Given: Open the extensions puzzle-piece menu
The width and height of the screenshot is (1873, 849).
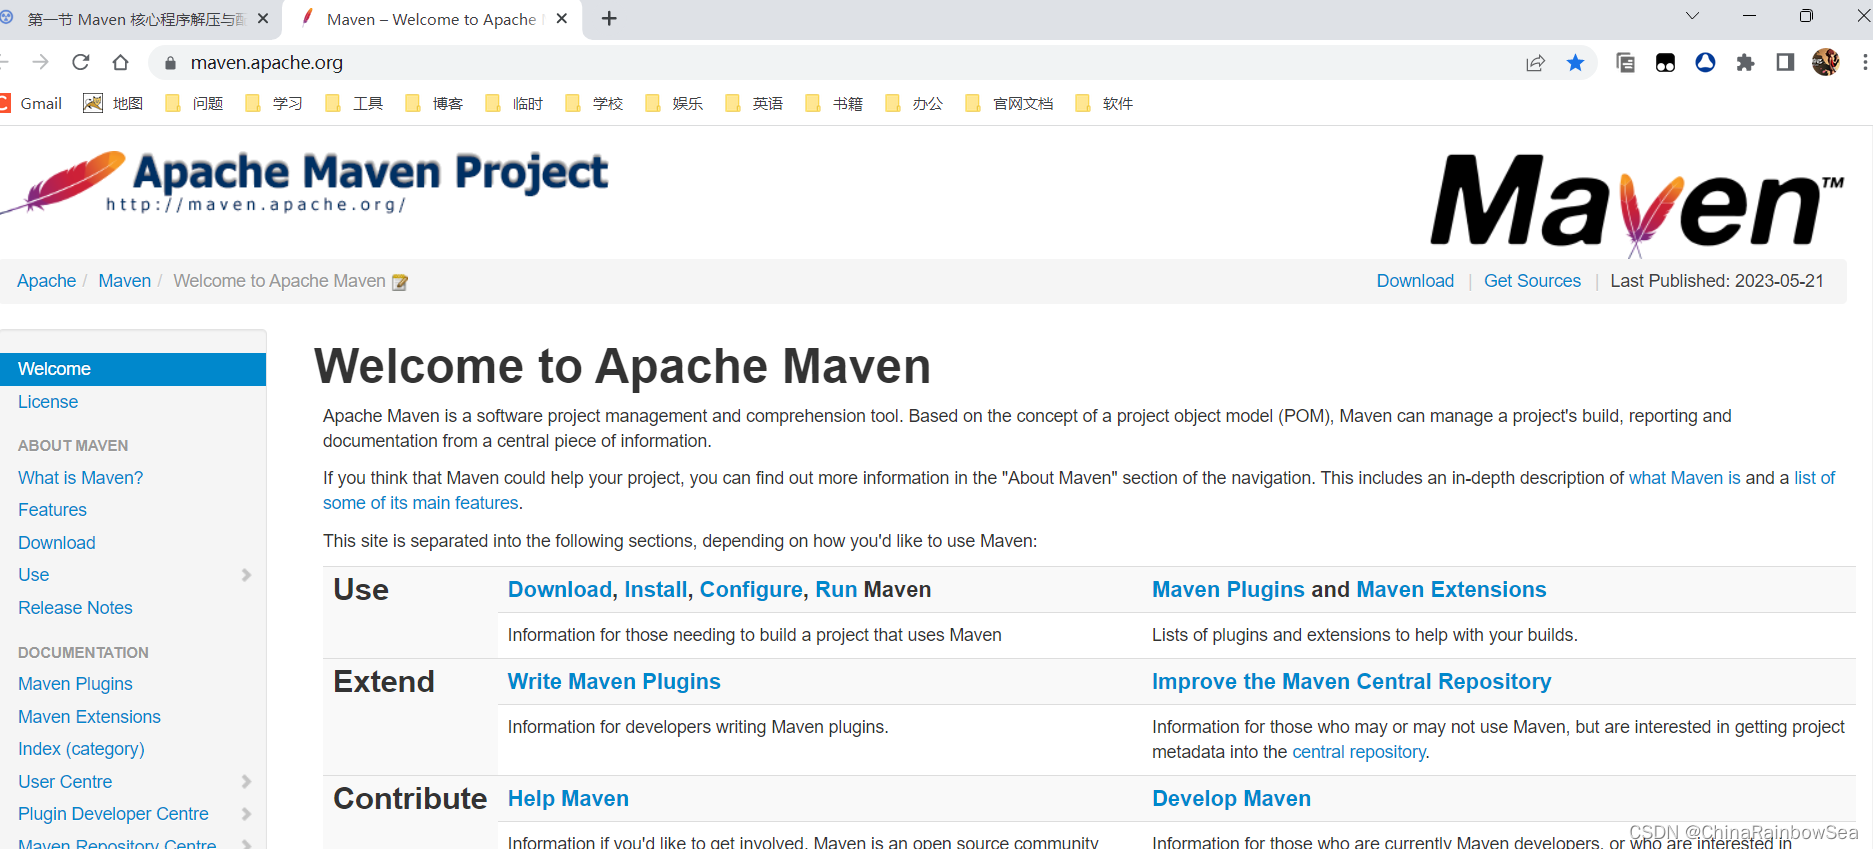Looking at the screenshot, I should [1745, 63].
